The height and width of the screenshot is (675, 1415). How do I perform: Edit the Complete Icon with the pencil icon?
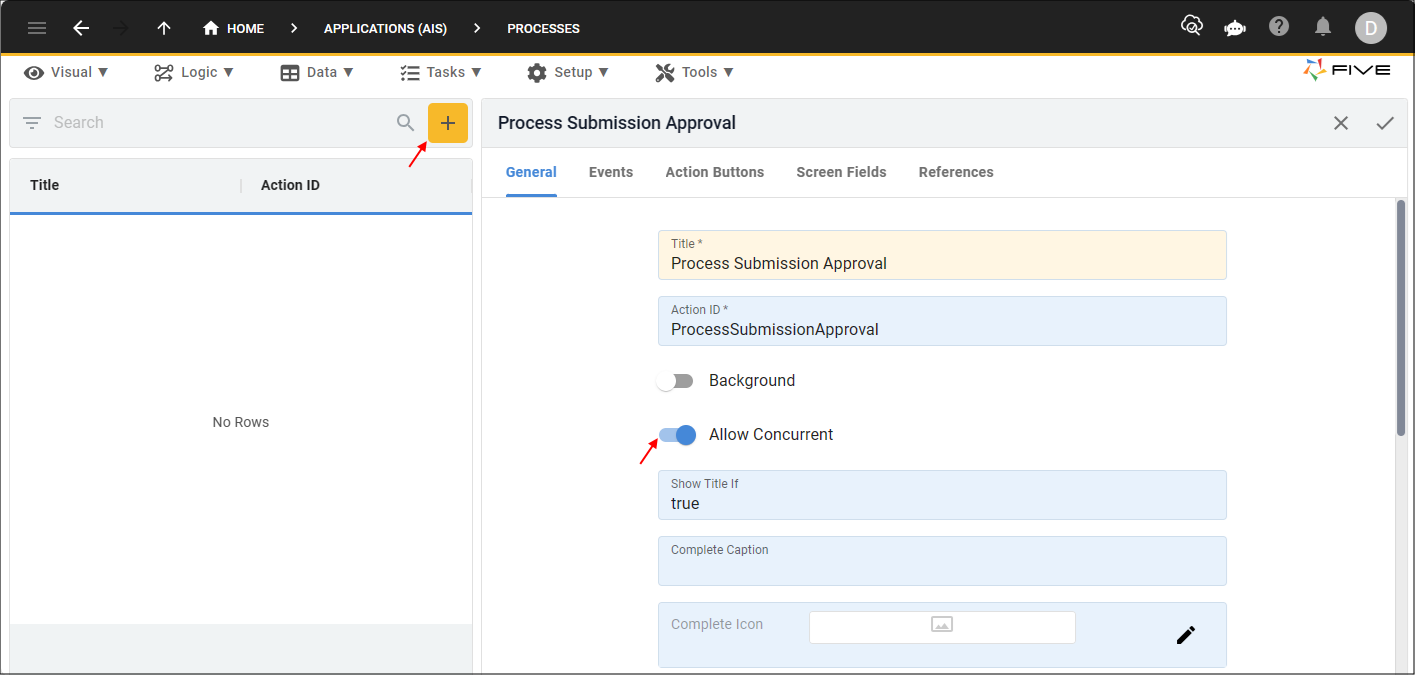coord(1186,634)
